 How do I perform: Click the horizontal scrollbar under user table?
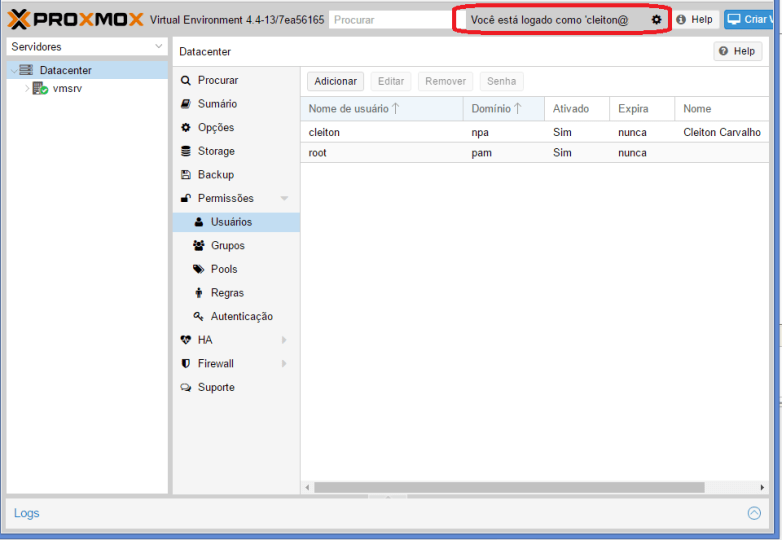coord(508,488)
